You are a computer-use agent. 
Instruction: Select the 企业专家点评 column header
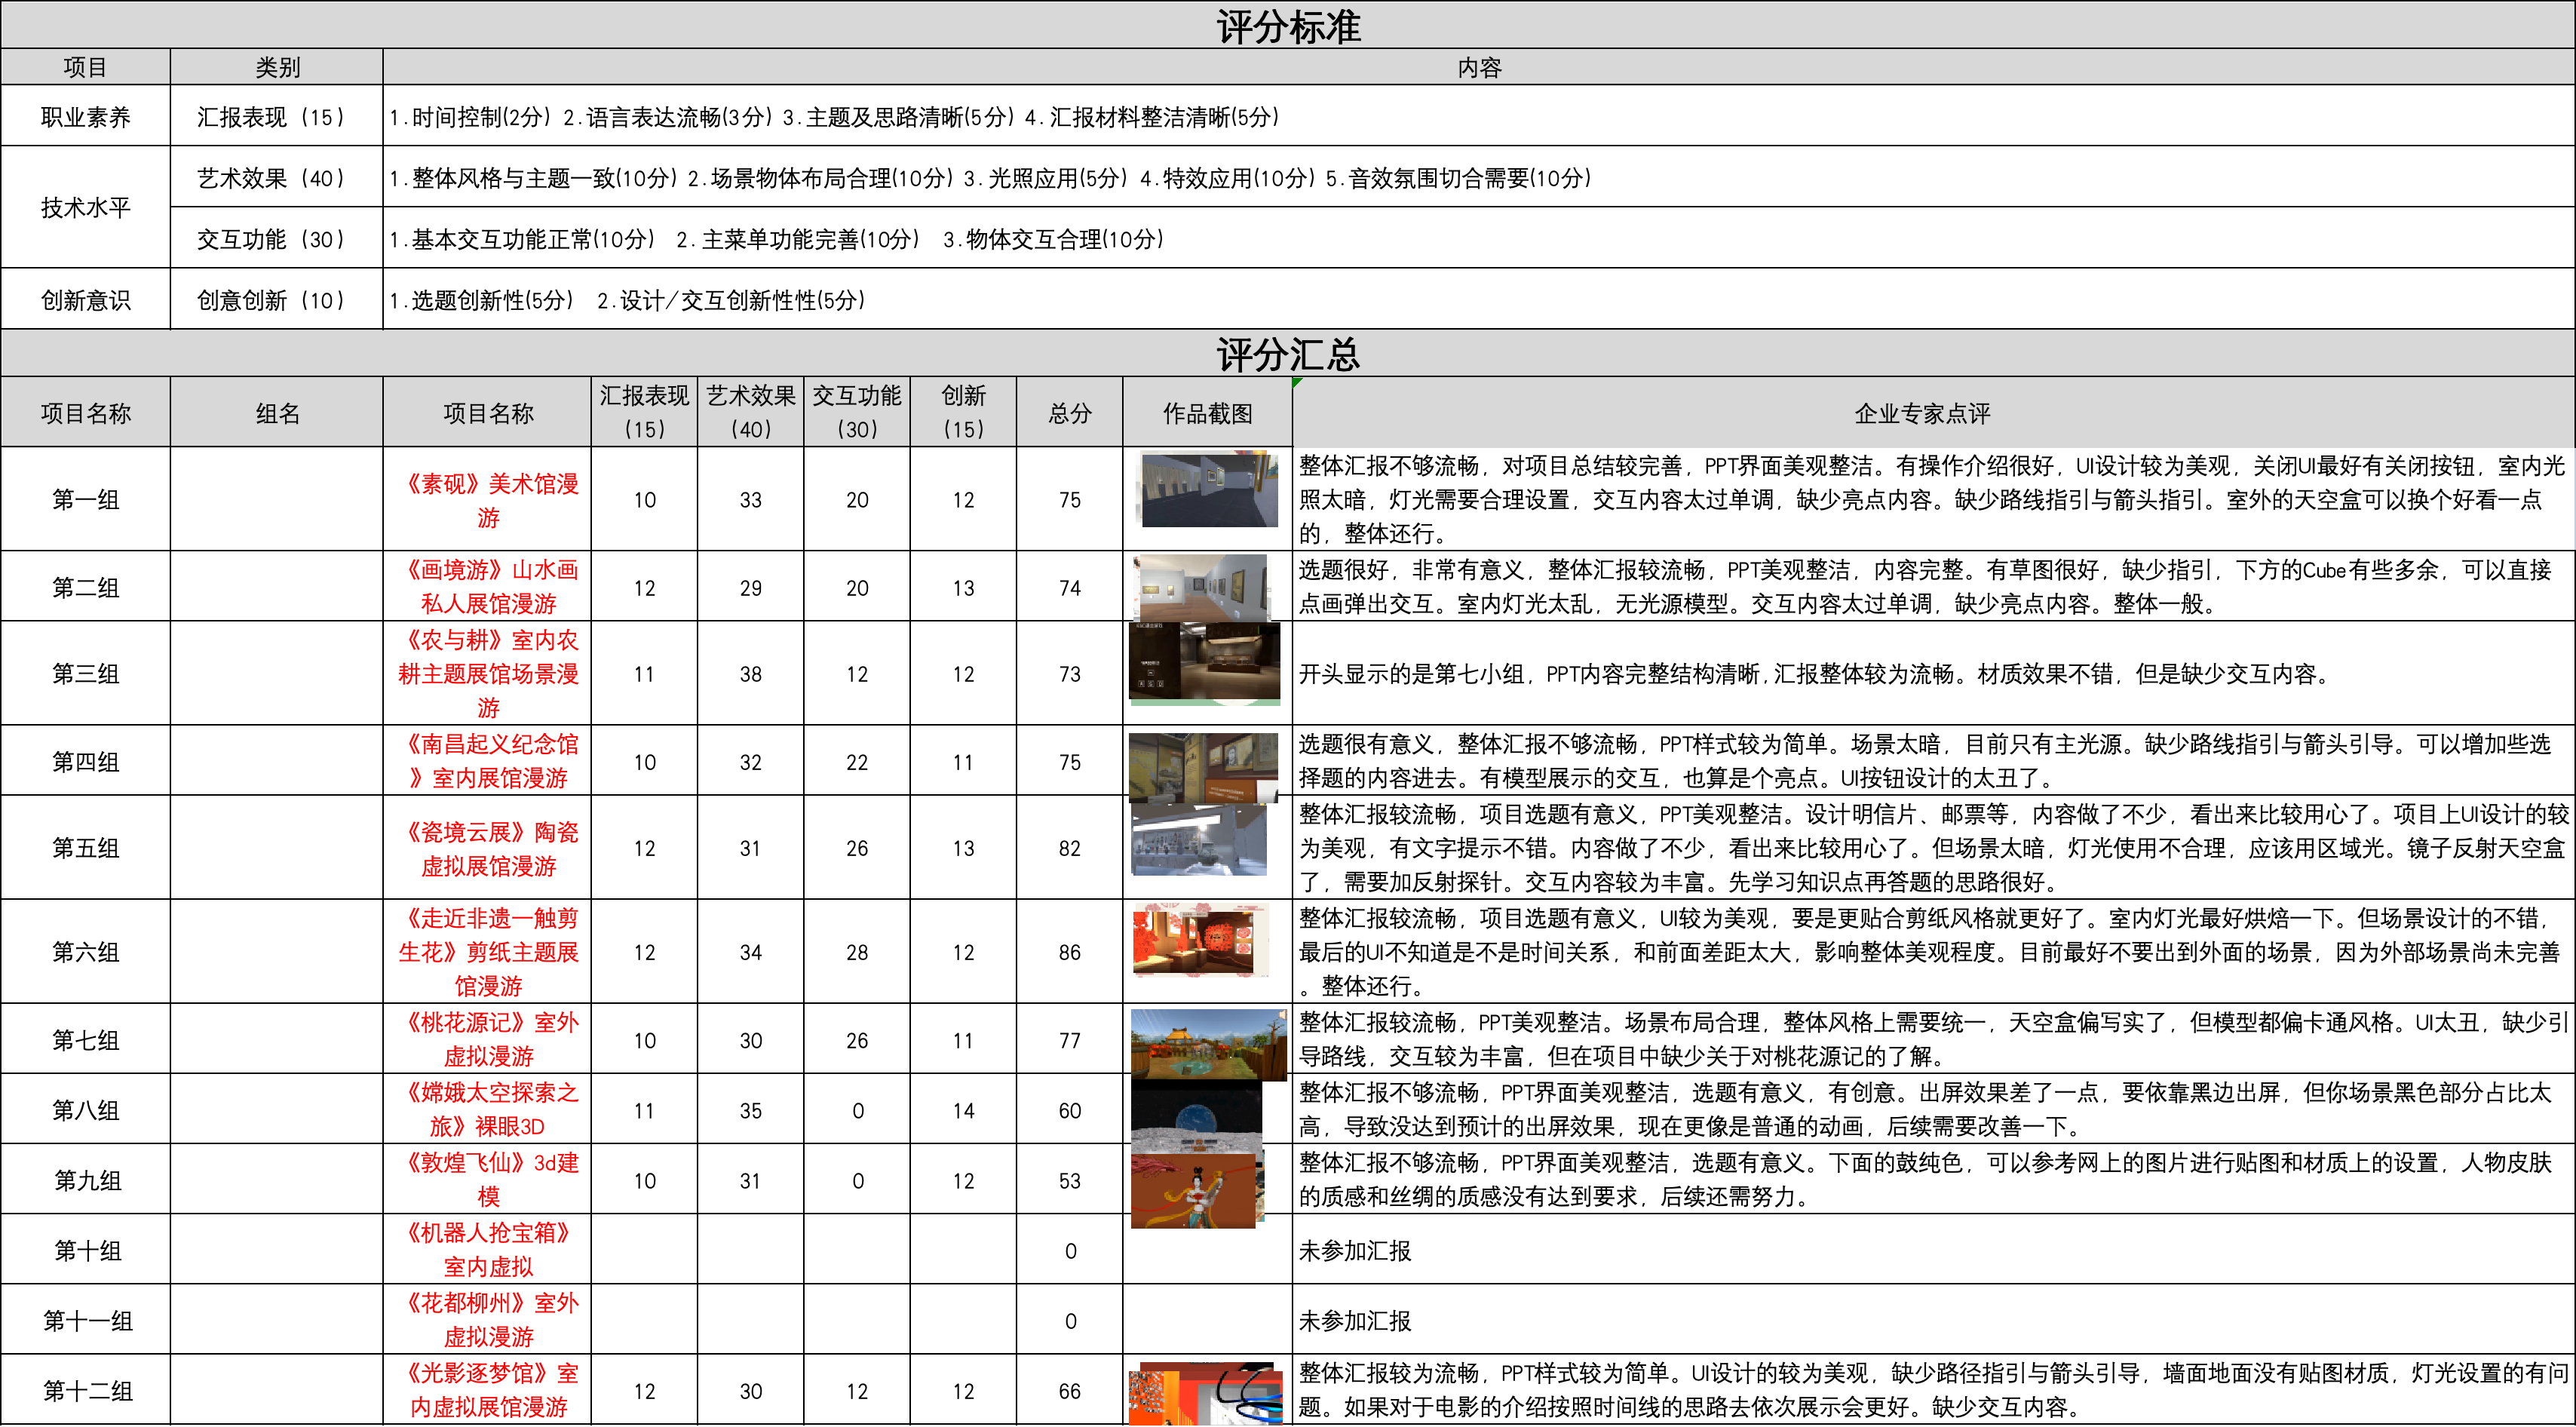(1933, 412)
